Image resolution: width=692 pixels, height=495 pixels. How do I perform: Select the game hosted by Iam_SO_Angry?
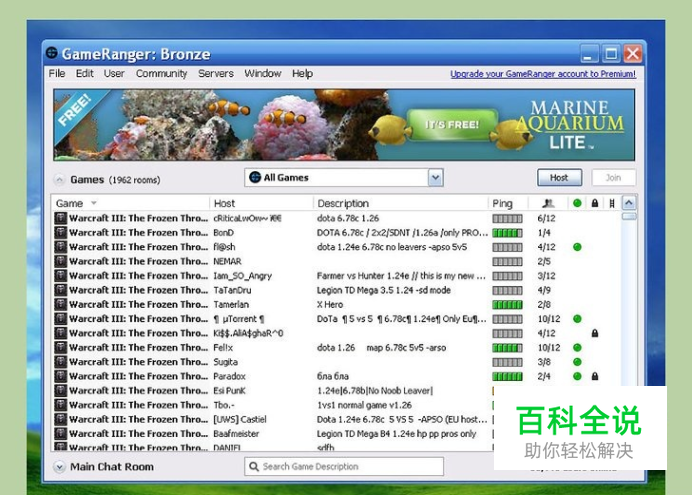click(337, 276)
